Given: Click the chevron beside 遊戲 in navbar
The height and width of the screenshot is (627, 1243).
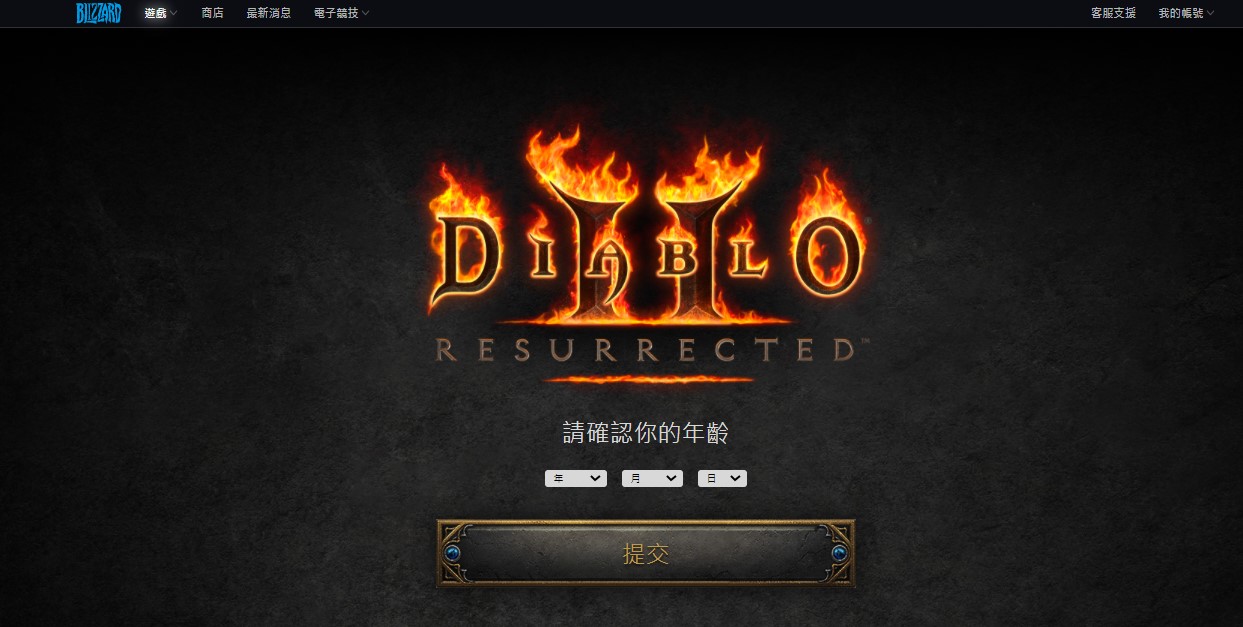Looking at the screenshot, I should click(174, 13).
